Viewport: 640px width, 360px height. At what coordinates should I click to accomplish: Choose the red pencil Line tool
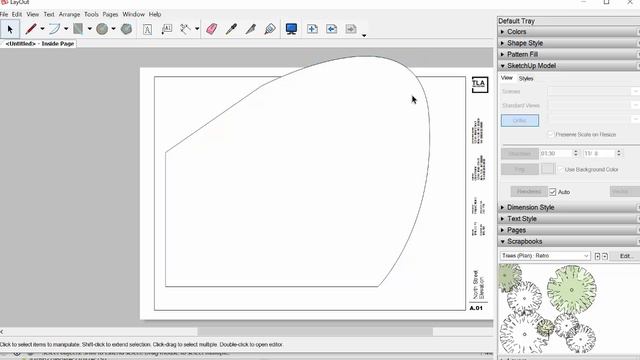click(x=31, y=29)
